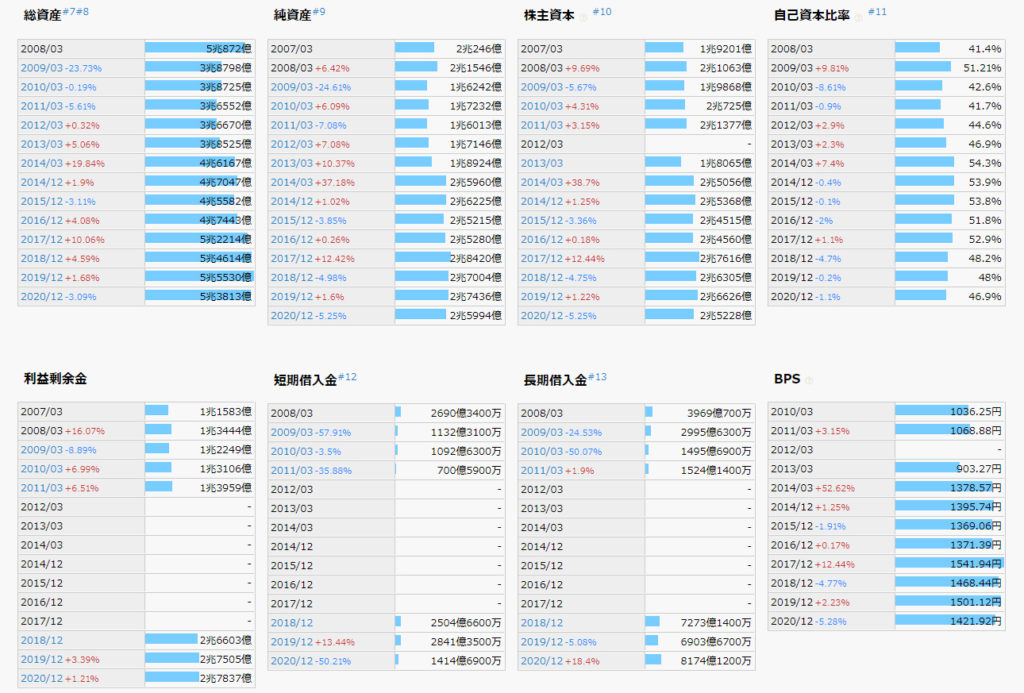
Task: Click the 2018/12 date in 利益剰余金 table
Action: pos(41,640)
